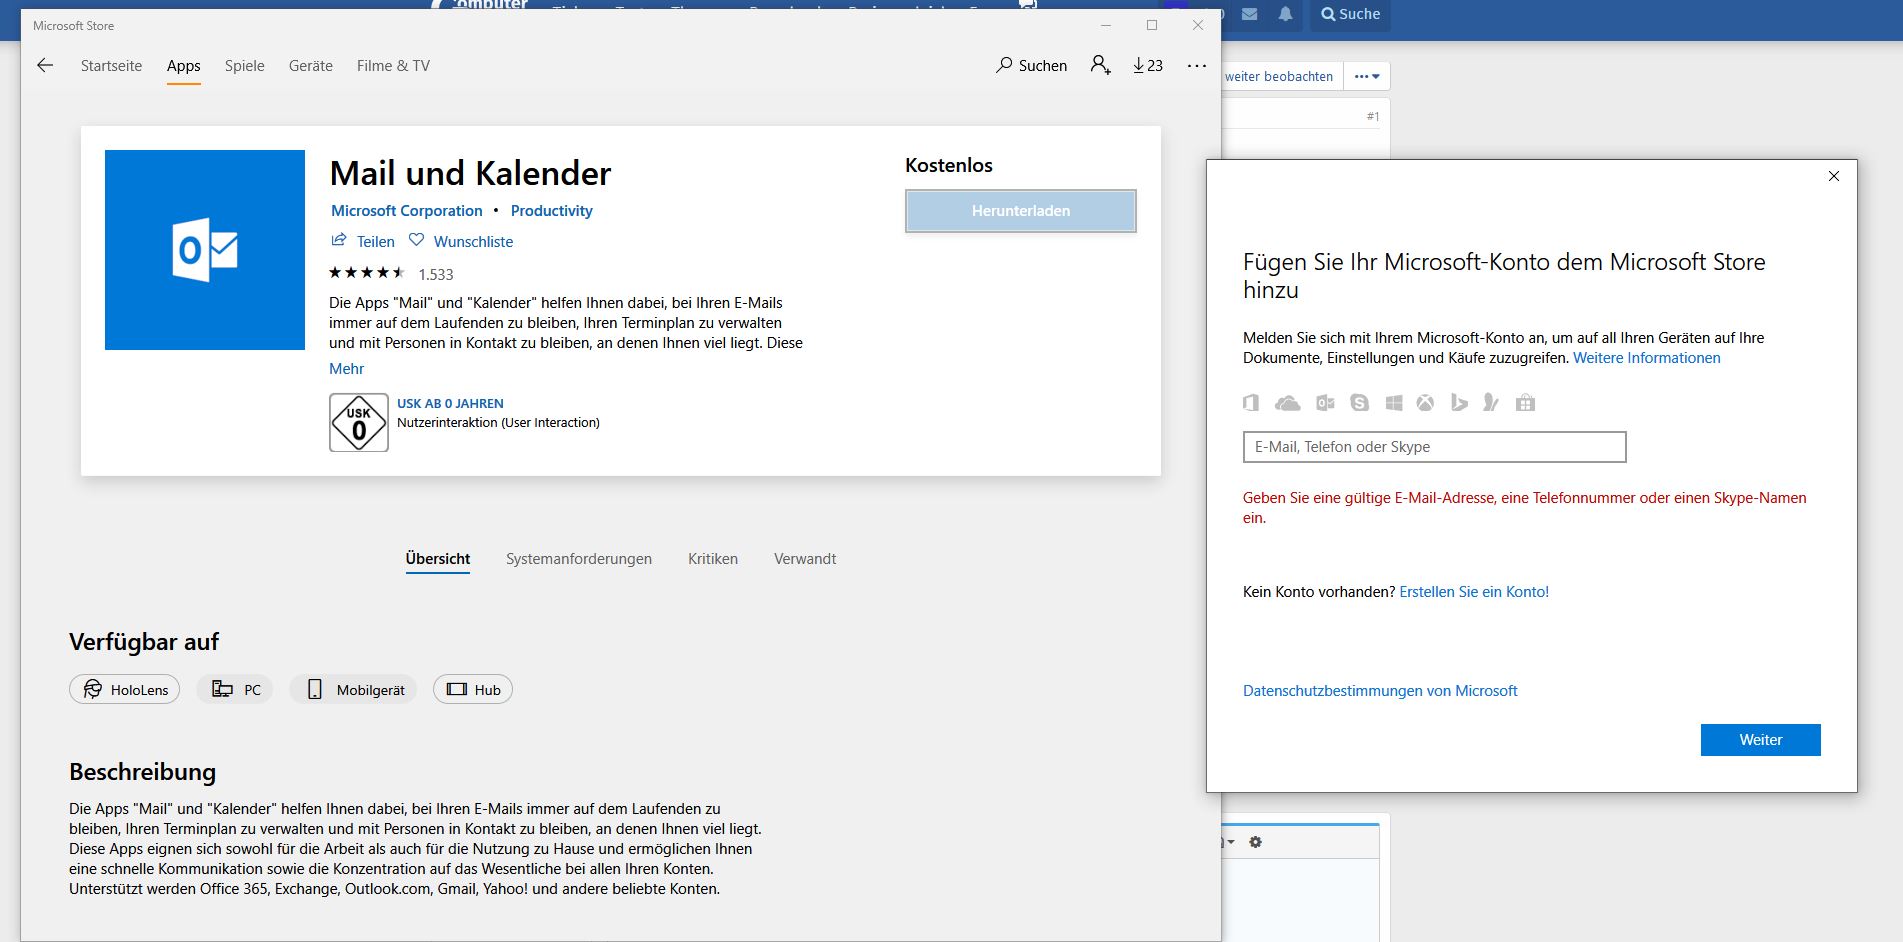Click the HoloLens availability chip

125,689
